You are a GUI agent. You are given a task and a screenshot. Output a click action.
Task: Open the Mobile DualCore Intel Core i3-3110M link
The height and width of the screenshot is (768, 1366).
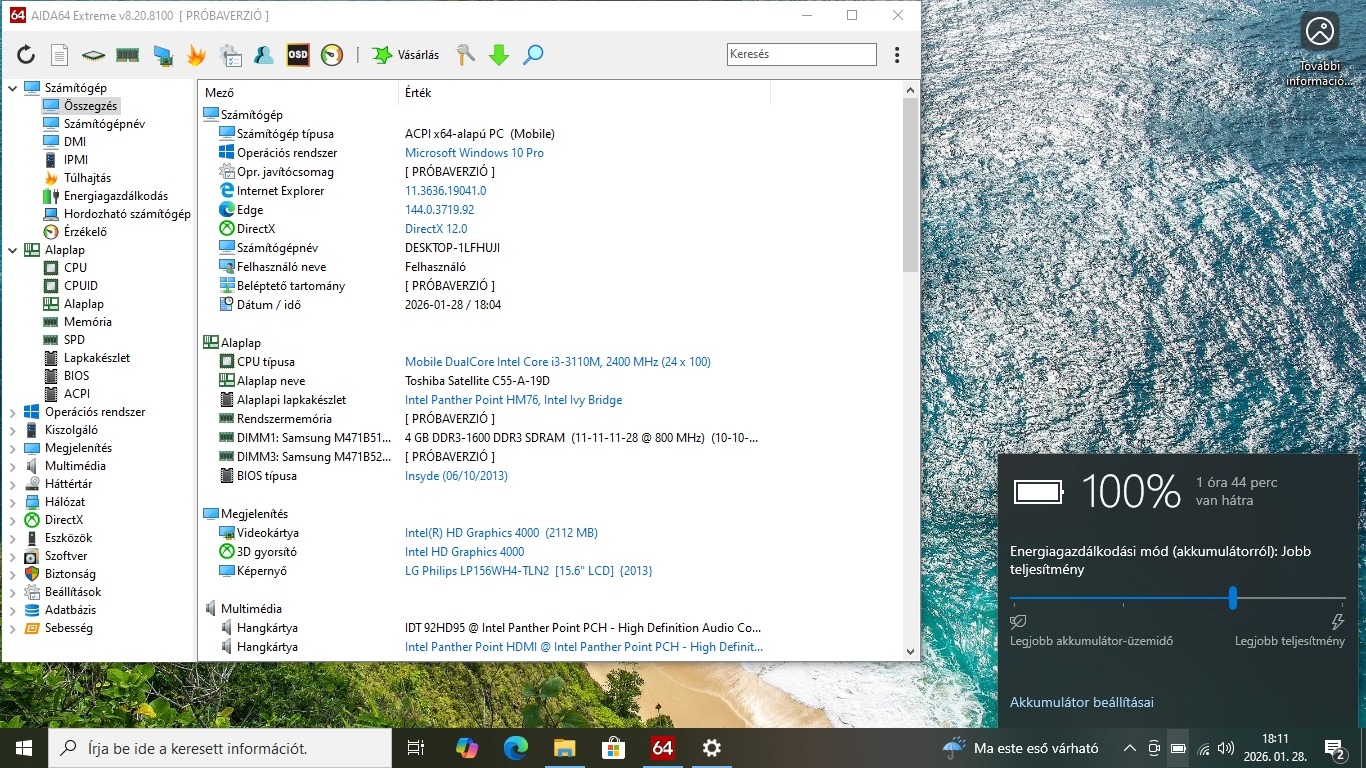coord(558,362)
